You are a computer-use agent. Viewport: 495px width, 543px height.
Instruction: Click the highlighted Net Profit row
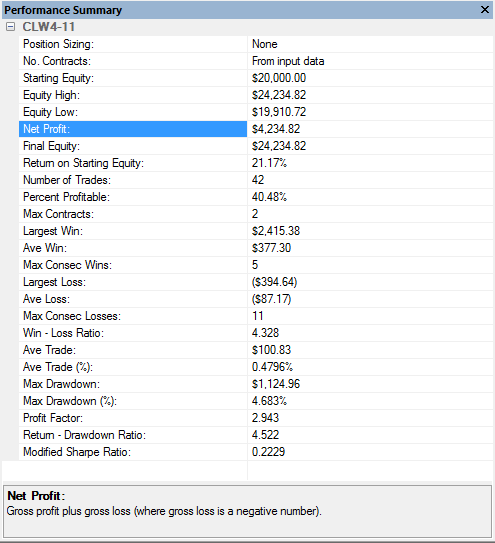click(256, 129)
